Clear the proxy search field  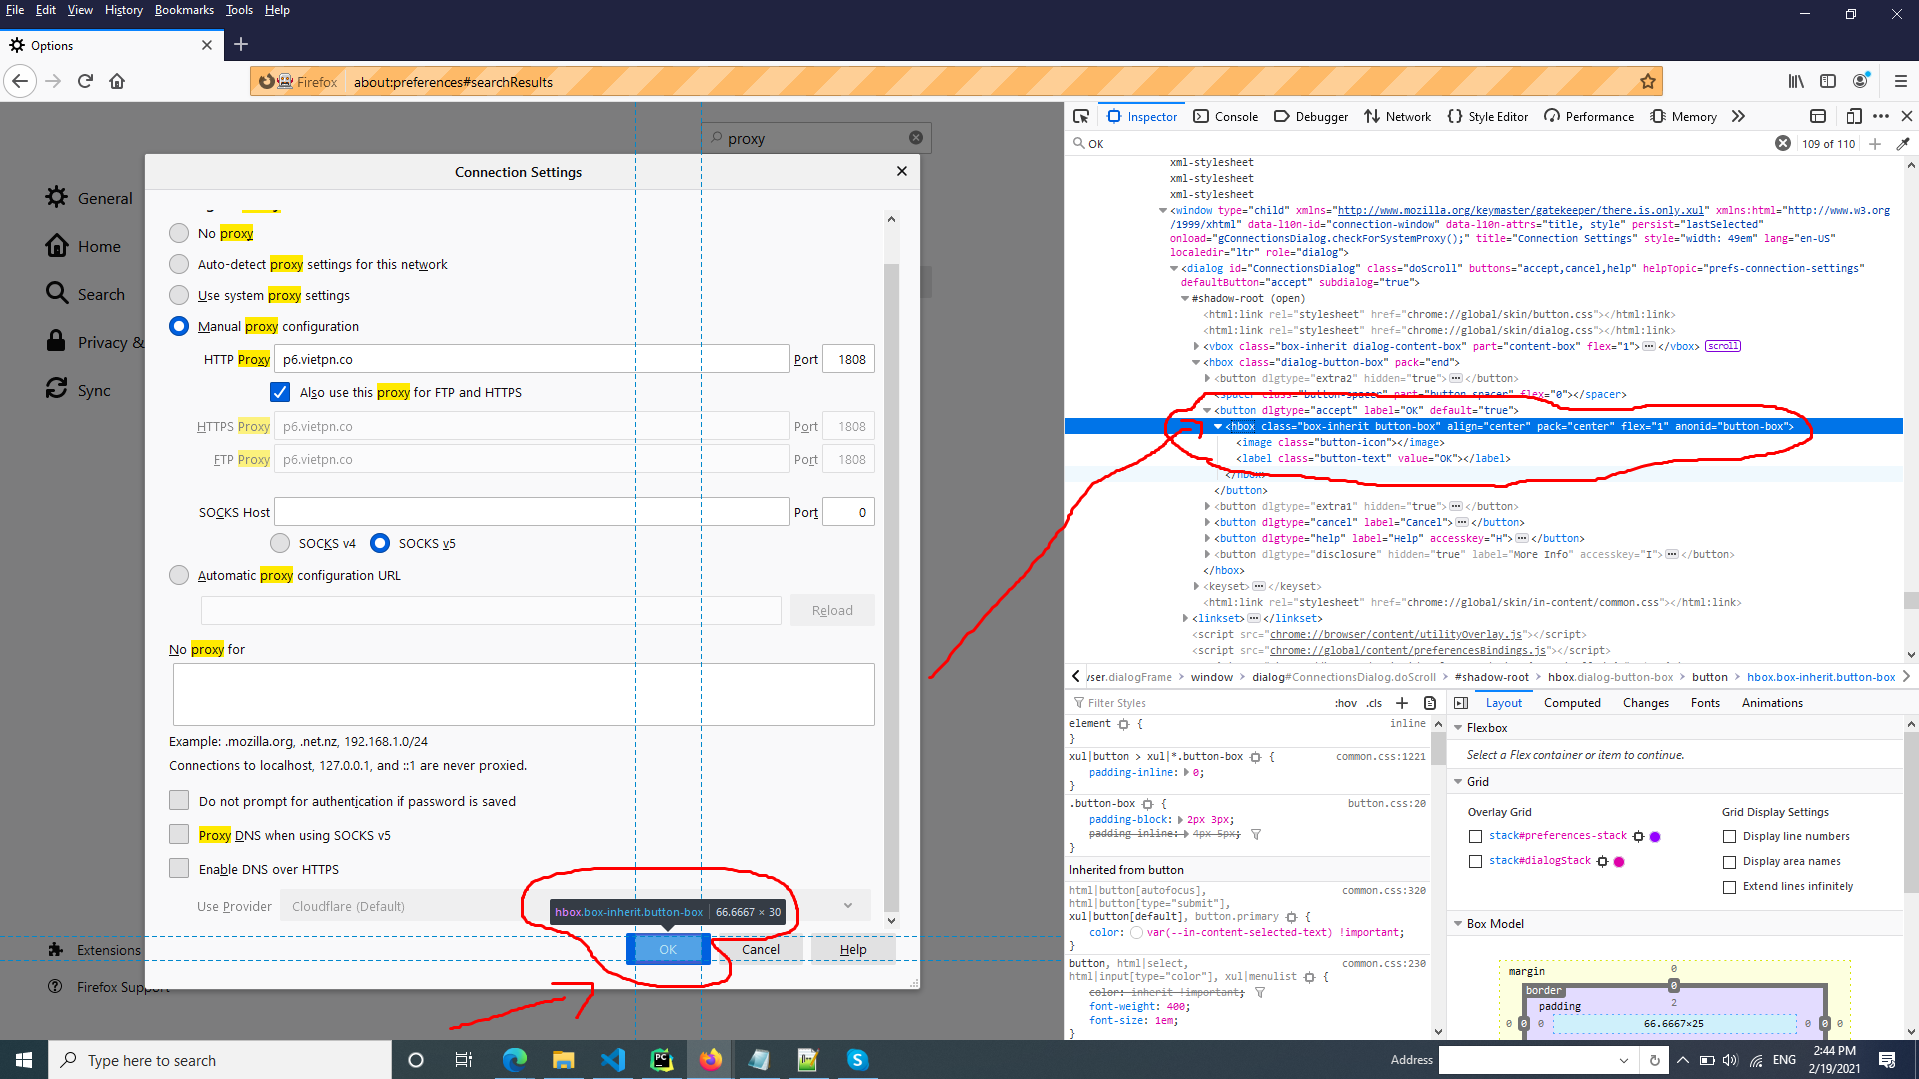tap(916, 138)
